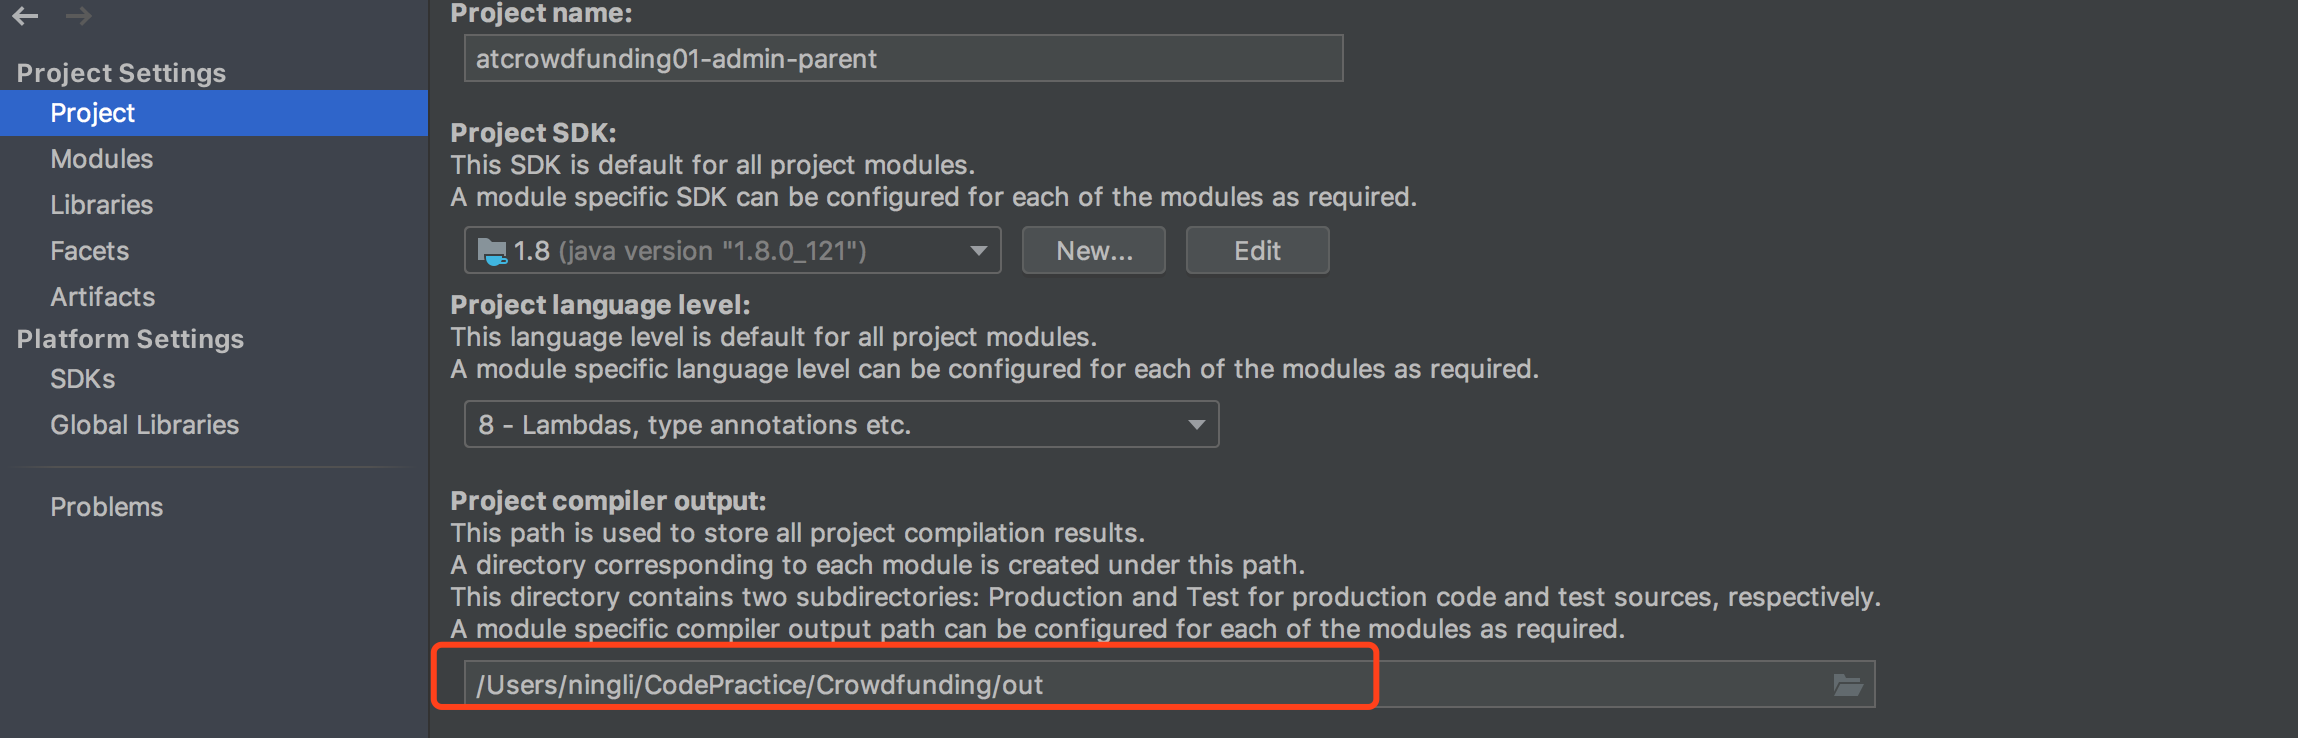Click the New... SDK button
The width and height of the screenshot is (2298, 738).
click(x=1094, y=250)
